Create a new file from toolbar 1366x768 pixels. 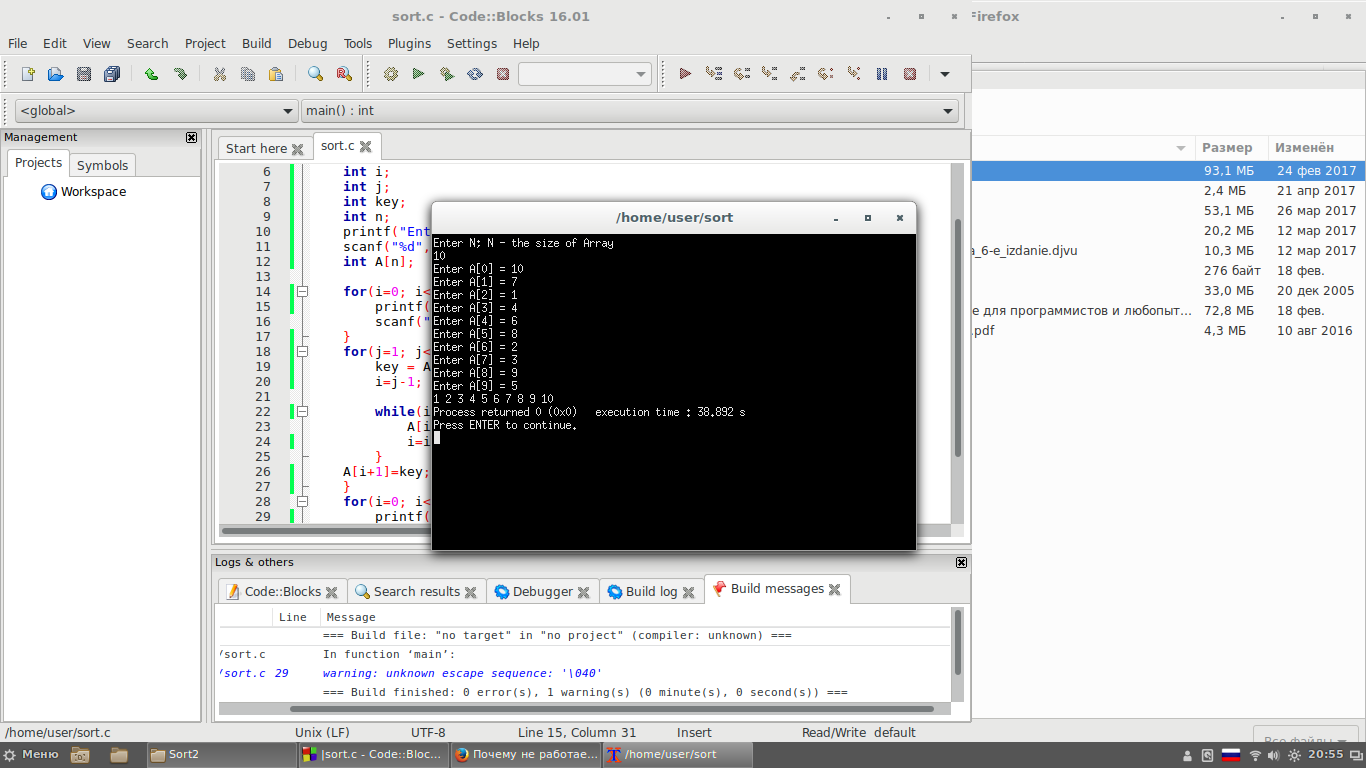[28, 74]
